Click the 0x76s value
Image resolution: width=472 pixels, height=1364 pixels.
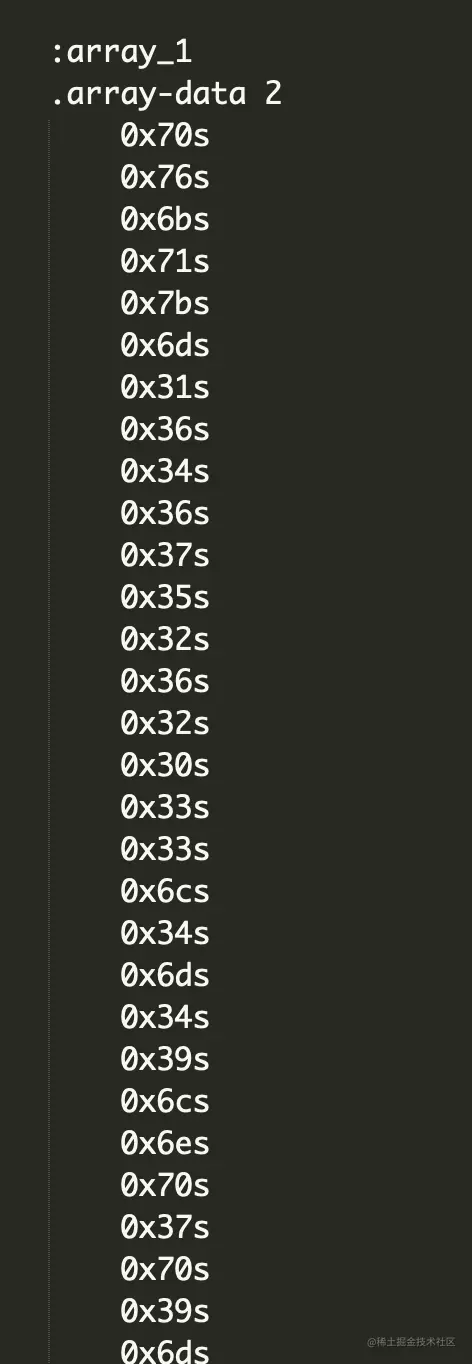[165, 178]
